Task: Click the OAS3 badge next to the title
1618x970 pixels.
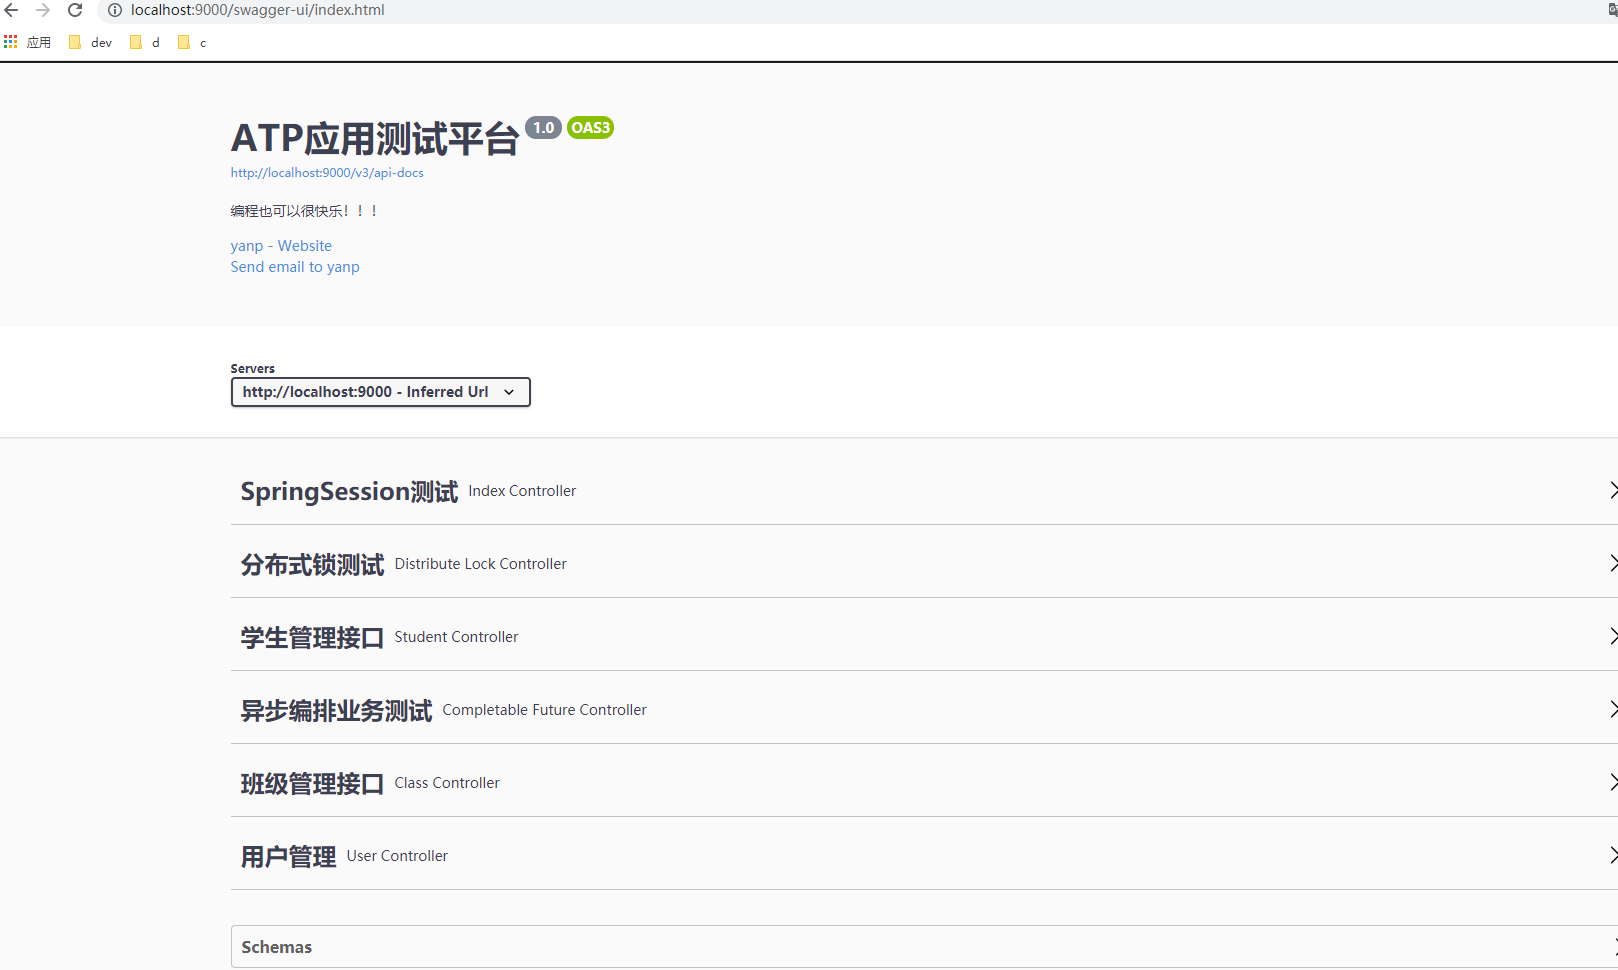Action: [590, 127]
